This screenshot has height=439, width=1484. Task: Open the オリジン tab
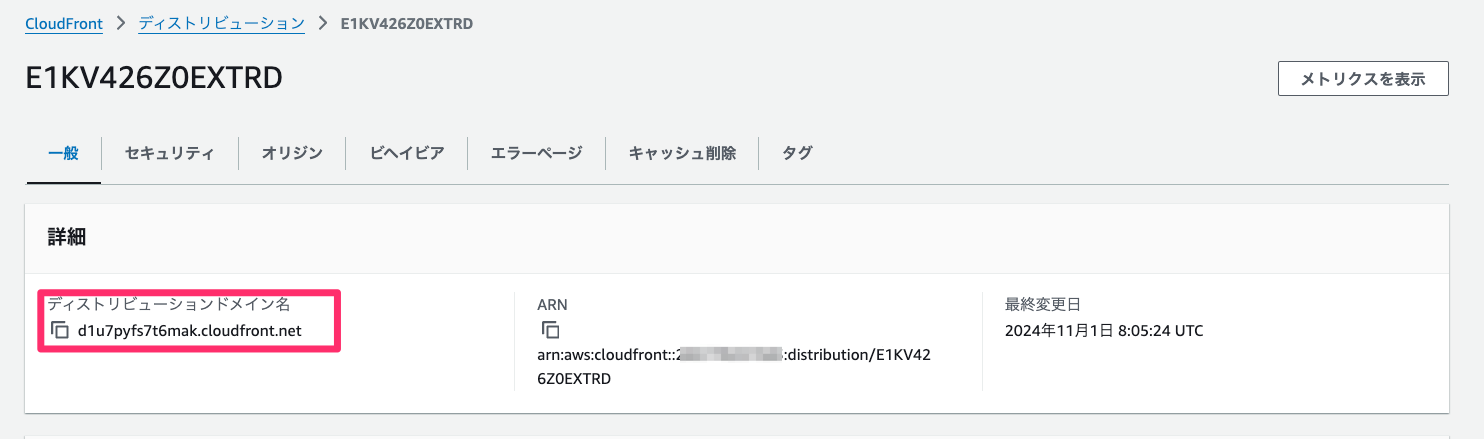[x=292, y=154]
